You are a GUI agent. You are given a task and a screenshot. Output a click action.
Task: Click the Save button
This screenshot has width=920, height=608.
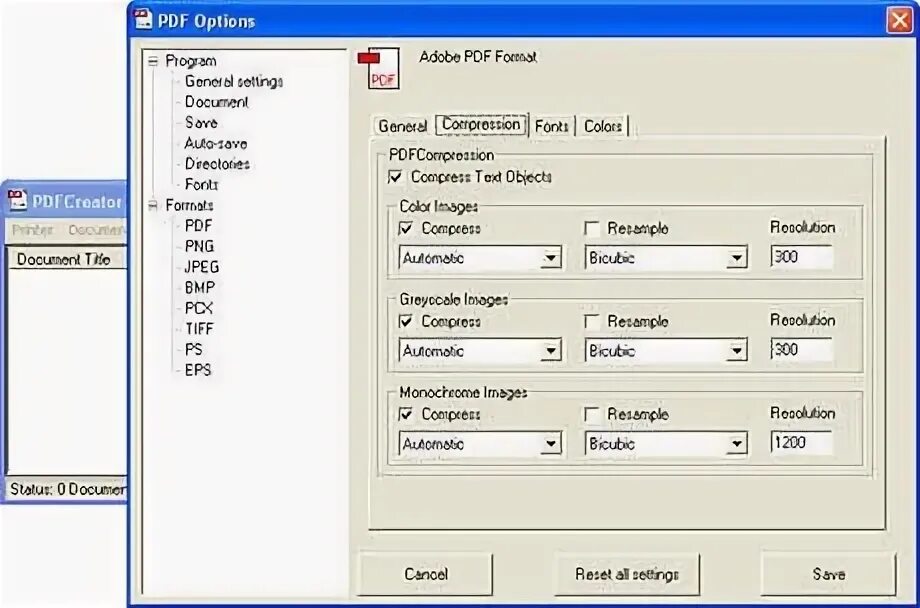[828, 574]
